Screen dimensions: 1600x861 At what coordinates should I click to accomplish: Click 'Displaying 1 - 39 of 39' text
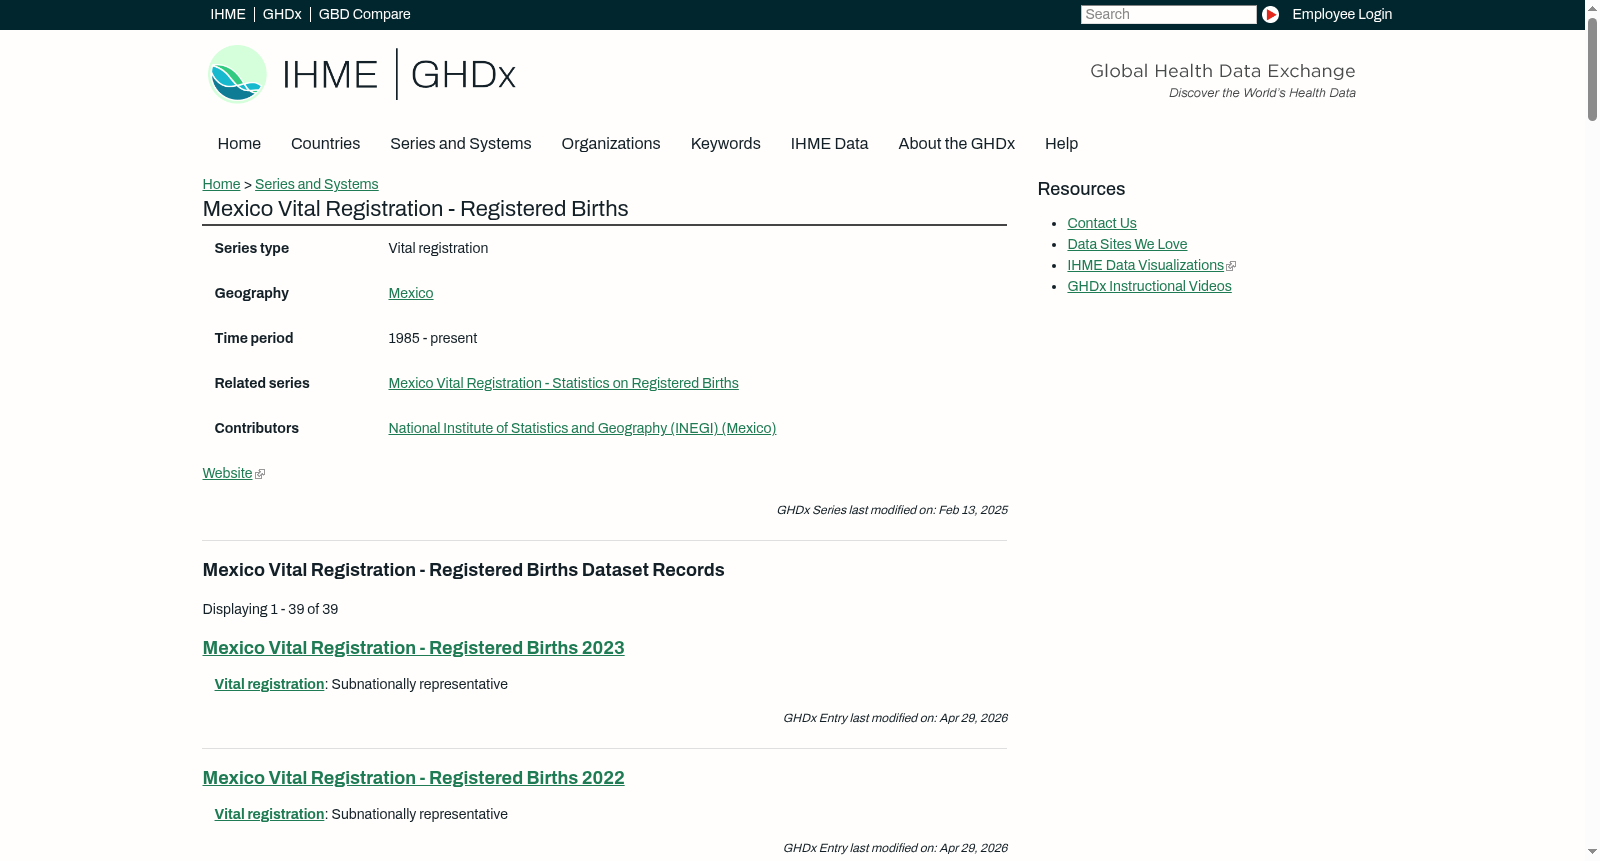pos(270,609)
